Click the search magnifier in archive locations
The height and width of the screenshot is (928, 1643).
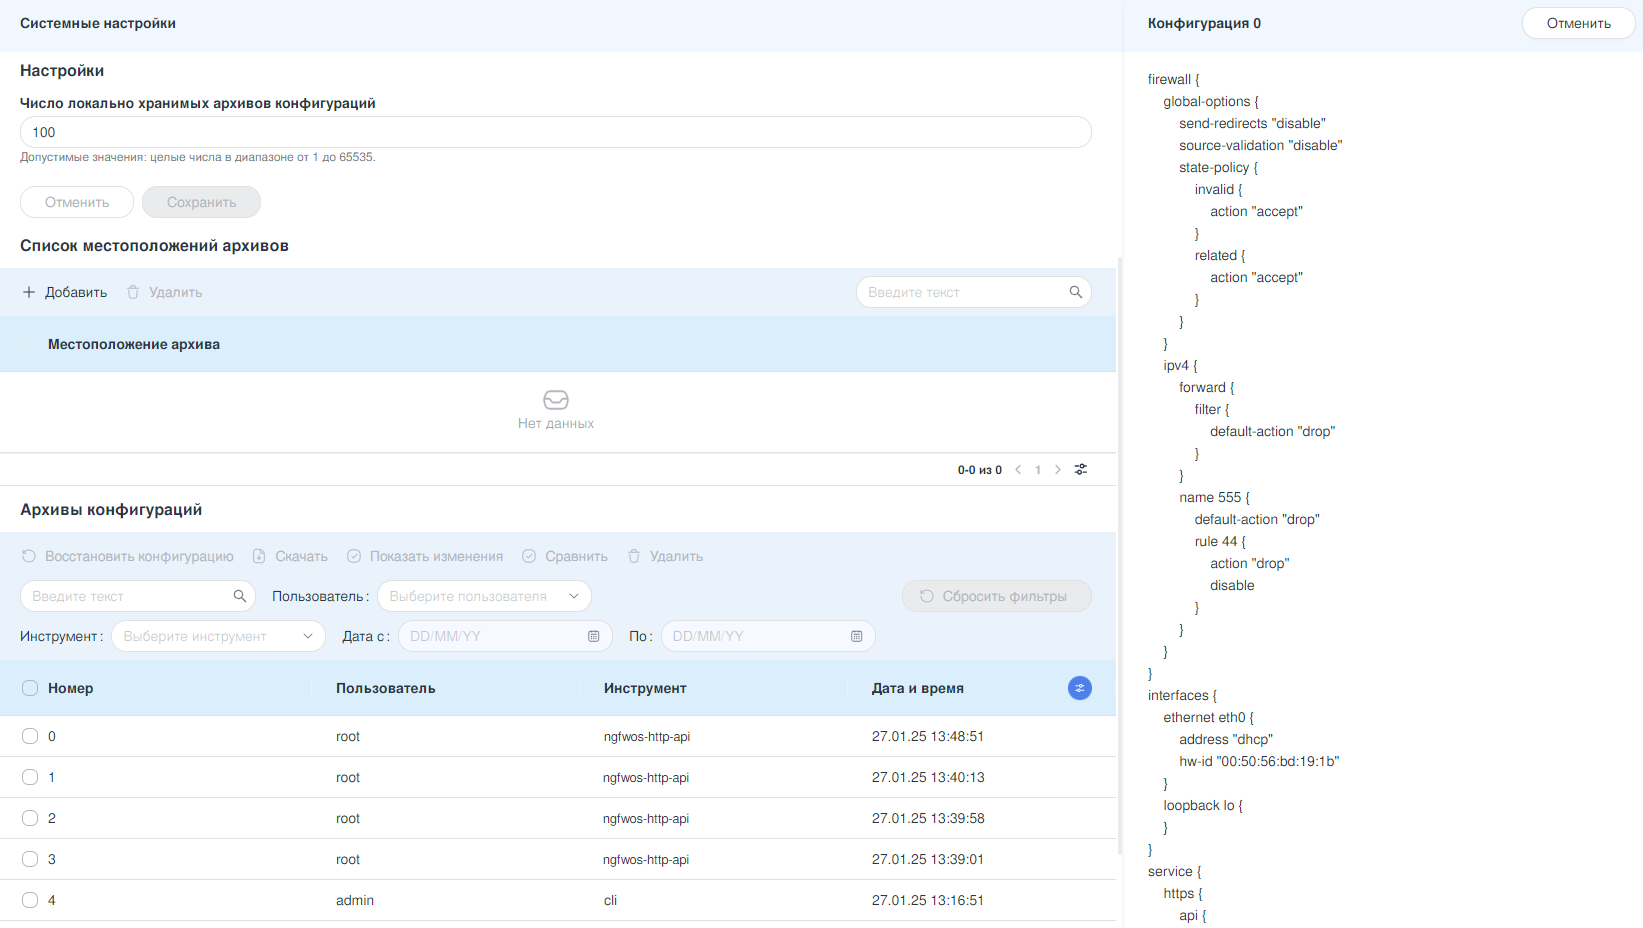[1076, 292]
